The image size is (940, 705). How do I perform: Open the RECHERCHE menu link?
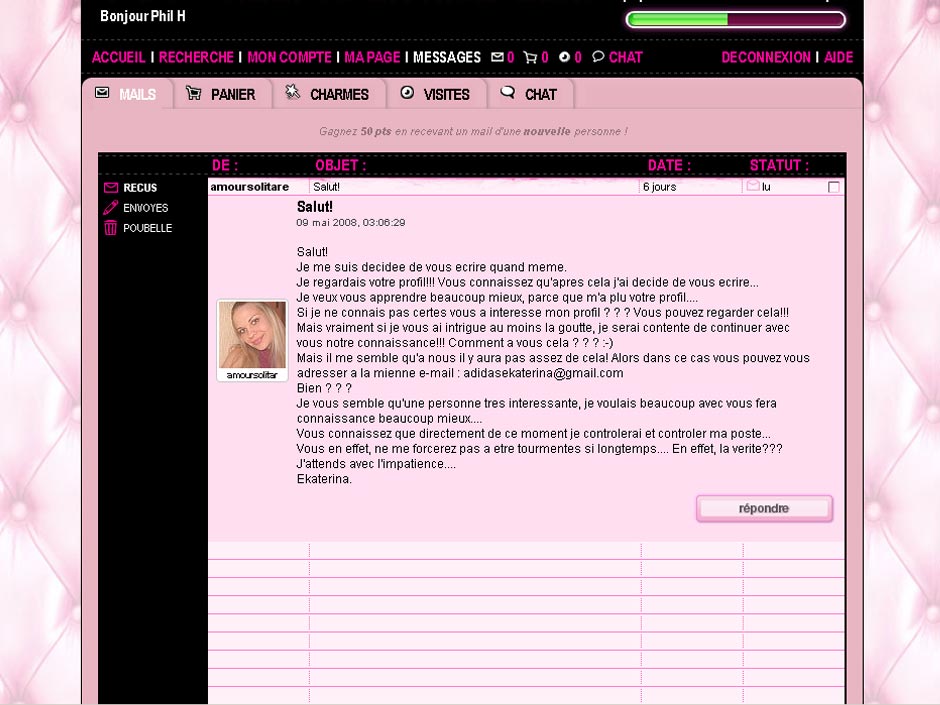(x=196, y=57)
